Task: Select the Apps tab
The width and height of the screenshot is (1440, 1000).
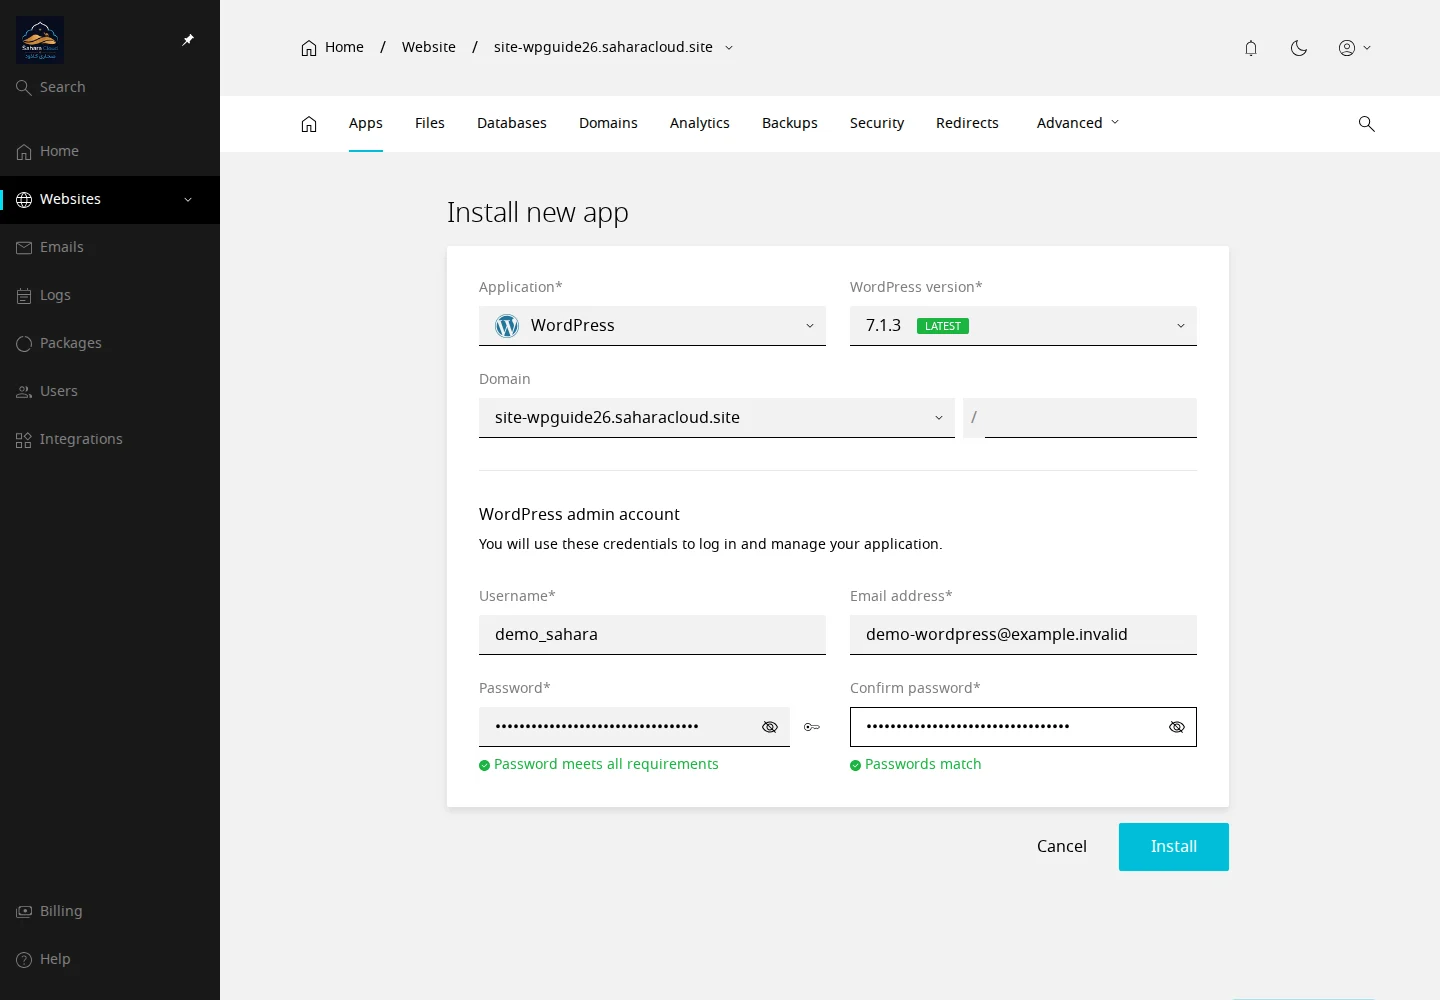Action: click(x=366, y=123)
